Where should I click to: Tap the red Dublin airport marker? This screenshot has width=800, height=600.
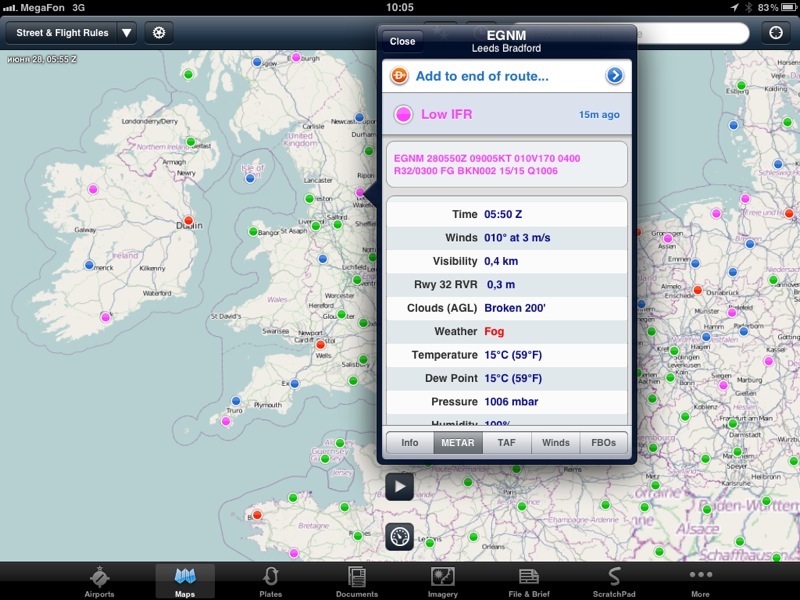pyautogui.click(x=188, y=221)
